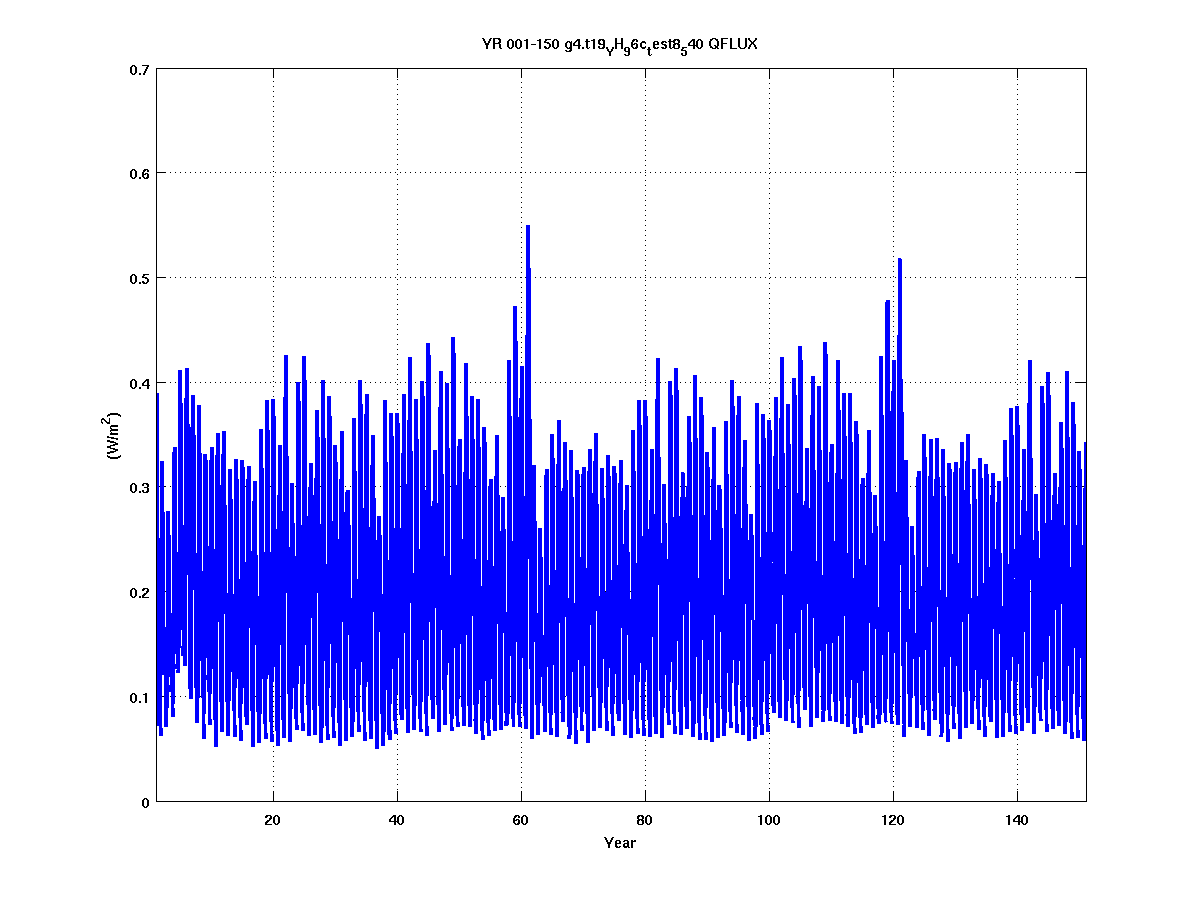Viewport: 1200px width, 900px height.
Task: Click y-axis tick label '0.1'
Action: click(x=139, y=697)
